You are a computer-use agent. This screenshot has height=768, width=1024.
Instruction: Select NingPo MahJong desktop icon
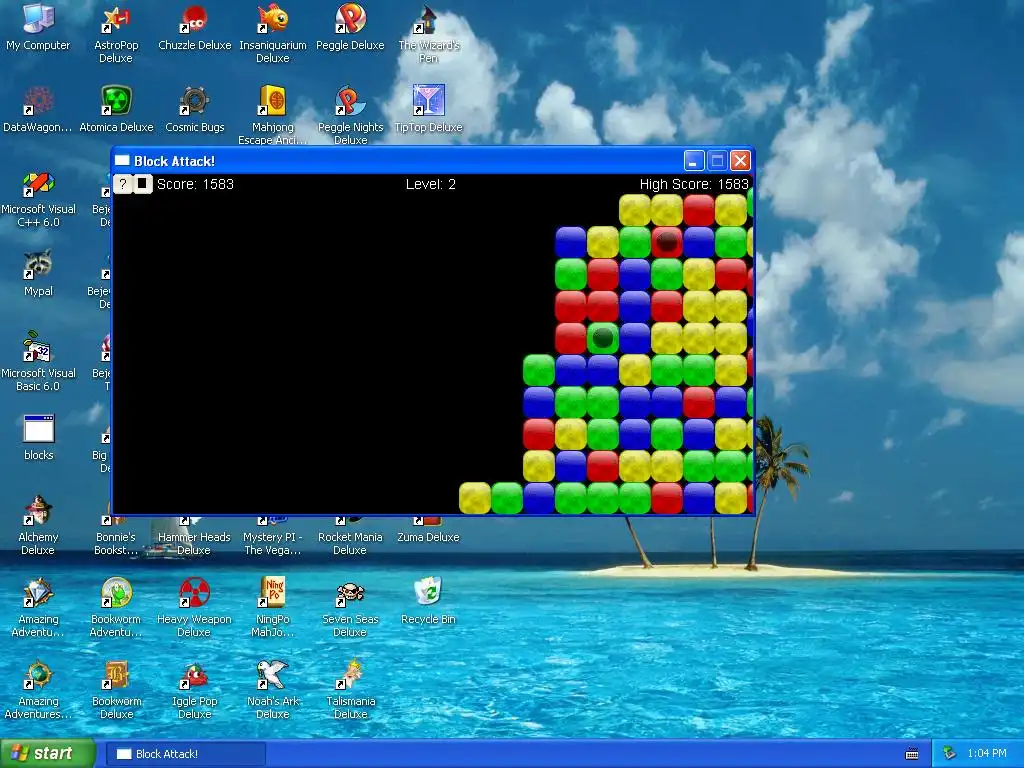[273, 607]
